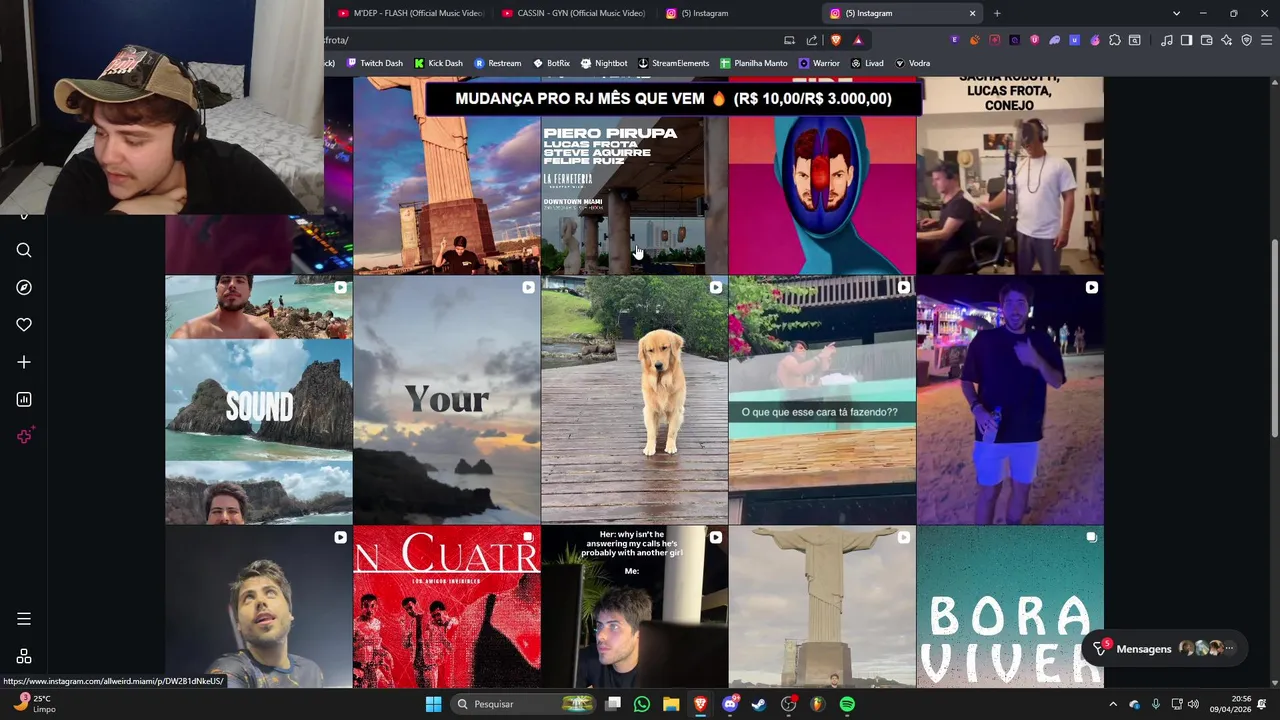Open the Brave main hamburger menu
1280x720 pixels.
[1267, 40]
